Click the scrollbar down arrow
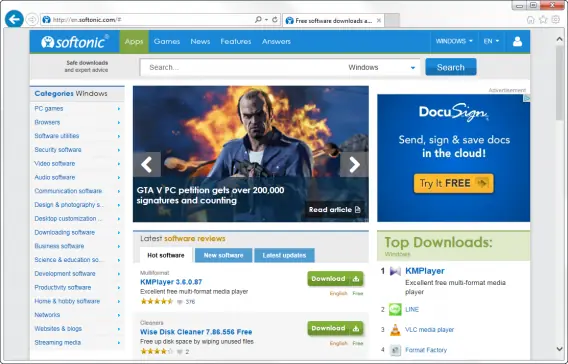The width and height of the screenshot is (568, 364). coord(559,349)
